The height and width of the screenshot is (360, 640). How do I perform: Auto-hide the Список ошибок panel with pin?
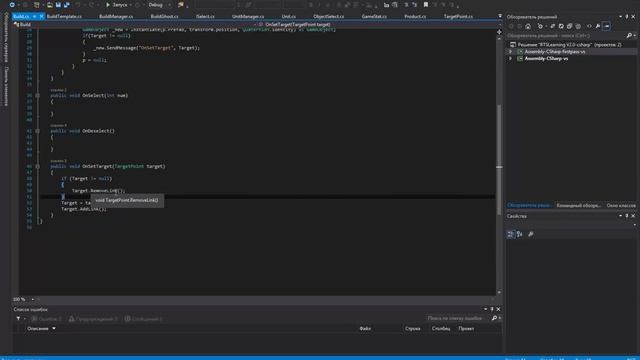tap(492, 309)
